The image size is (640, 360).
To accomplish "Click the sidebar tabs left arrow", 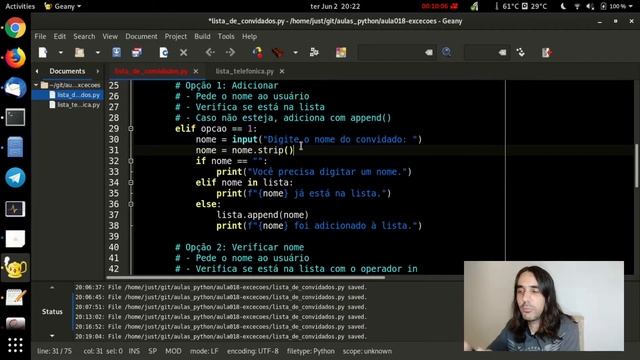I will pos(37,71).
